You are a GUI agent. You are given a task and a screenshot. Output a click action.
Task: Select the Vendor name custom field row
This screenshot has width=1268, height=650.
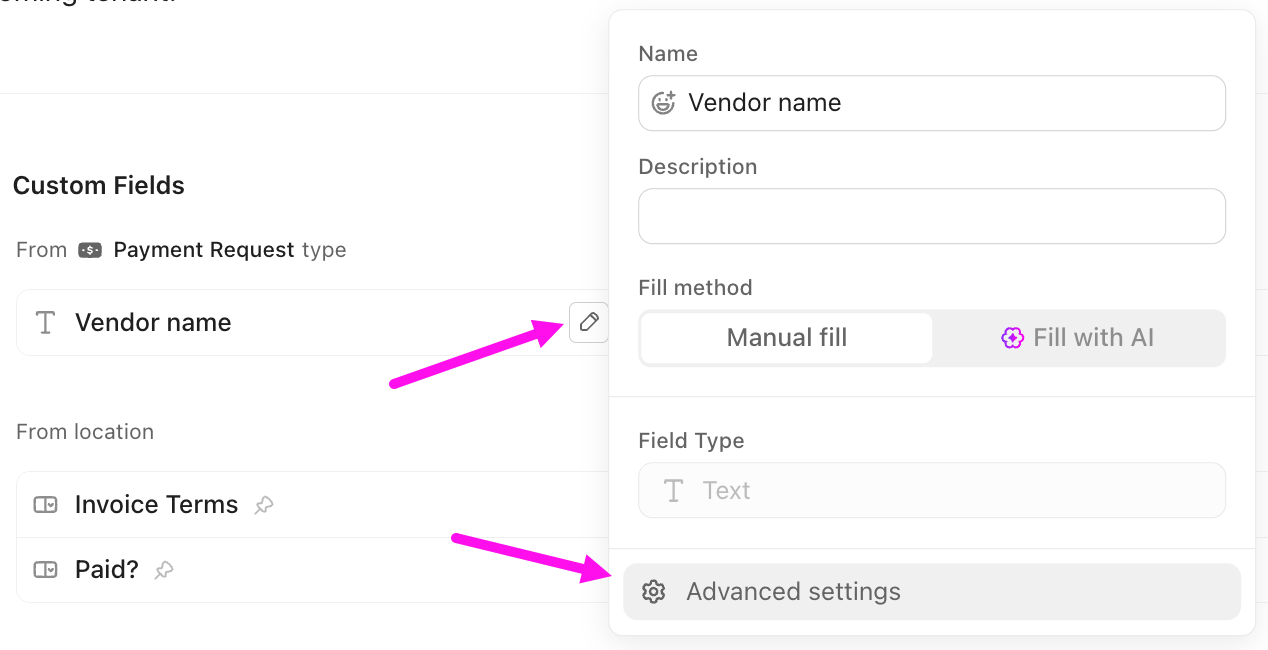pyautogui.click(x=250, y=322)
